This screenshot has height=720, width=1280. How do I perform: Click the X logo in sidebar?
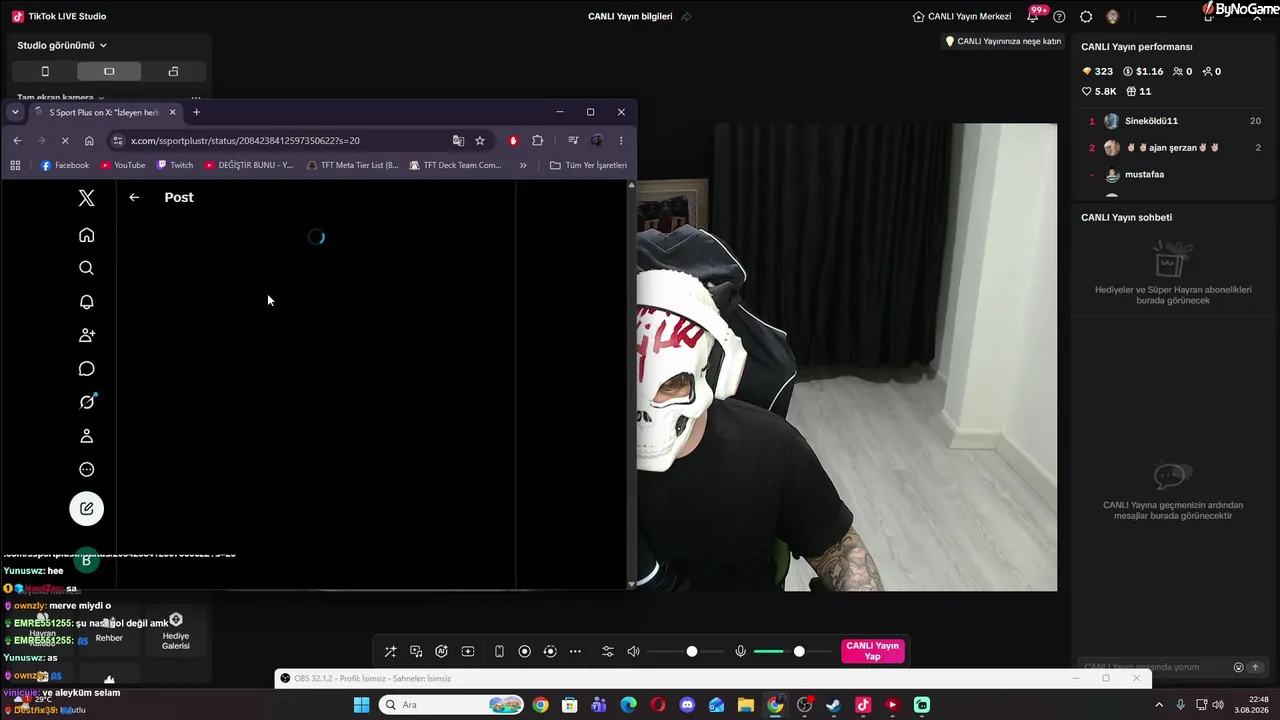[87, 198]
